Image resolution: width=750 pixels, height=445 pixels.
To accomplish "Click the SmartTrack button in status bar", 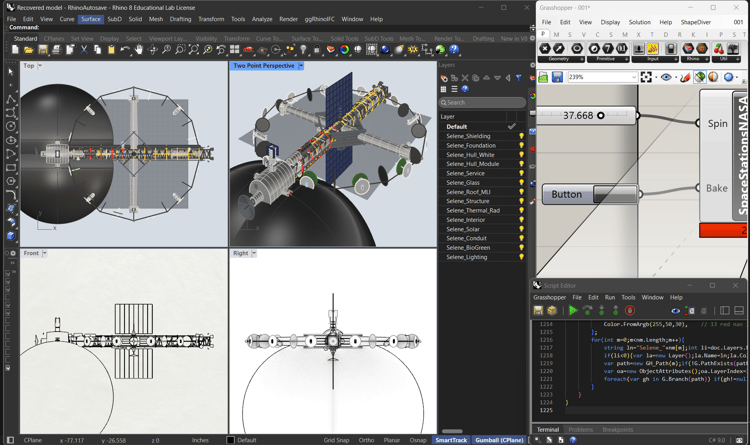I will [x=451, y=440].
